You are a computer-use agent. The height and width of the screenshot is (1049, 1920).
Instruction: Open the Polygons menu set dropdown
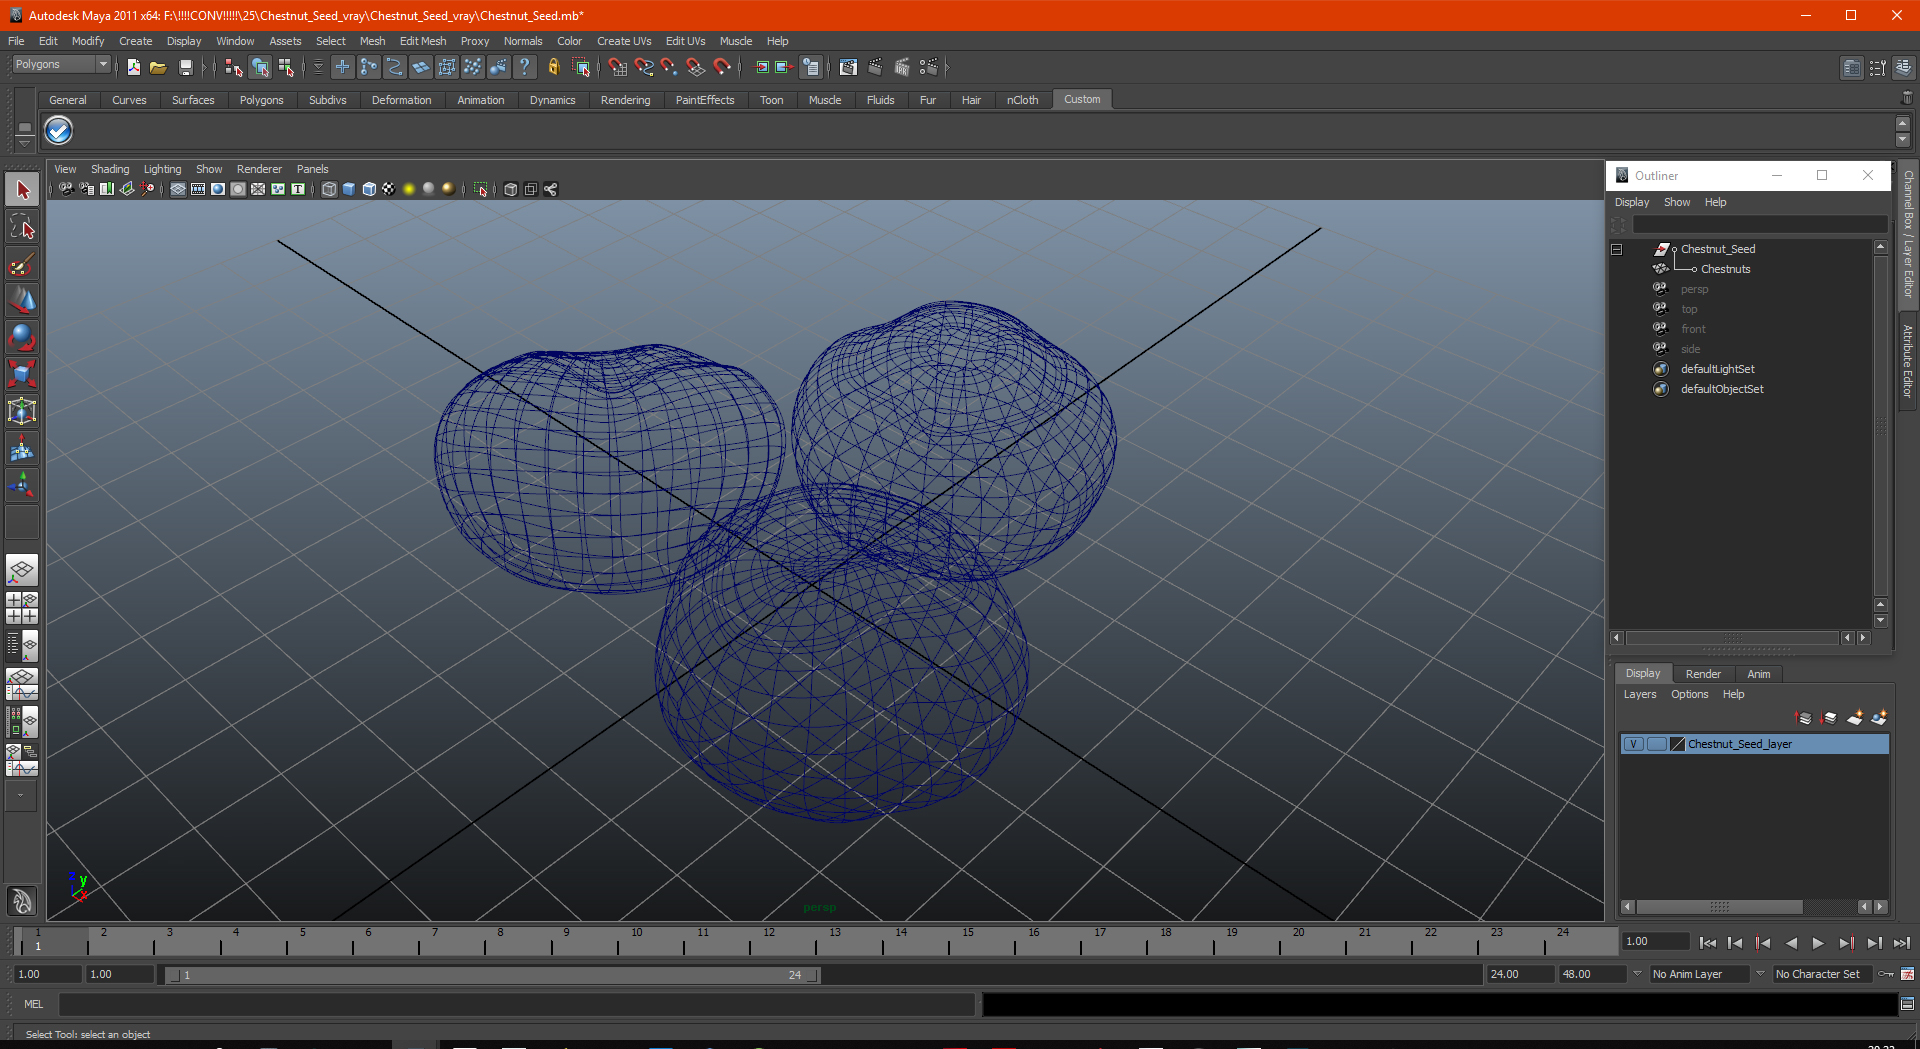tap(61, 64)
